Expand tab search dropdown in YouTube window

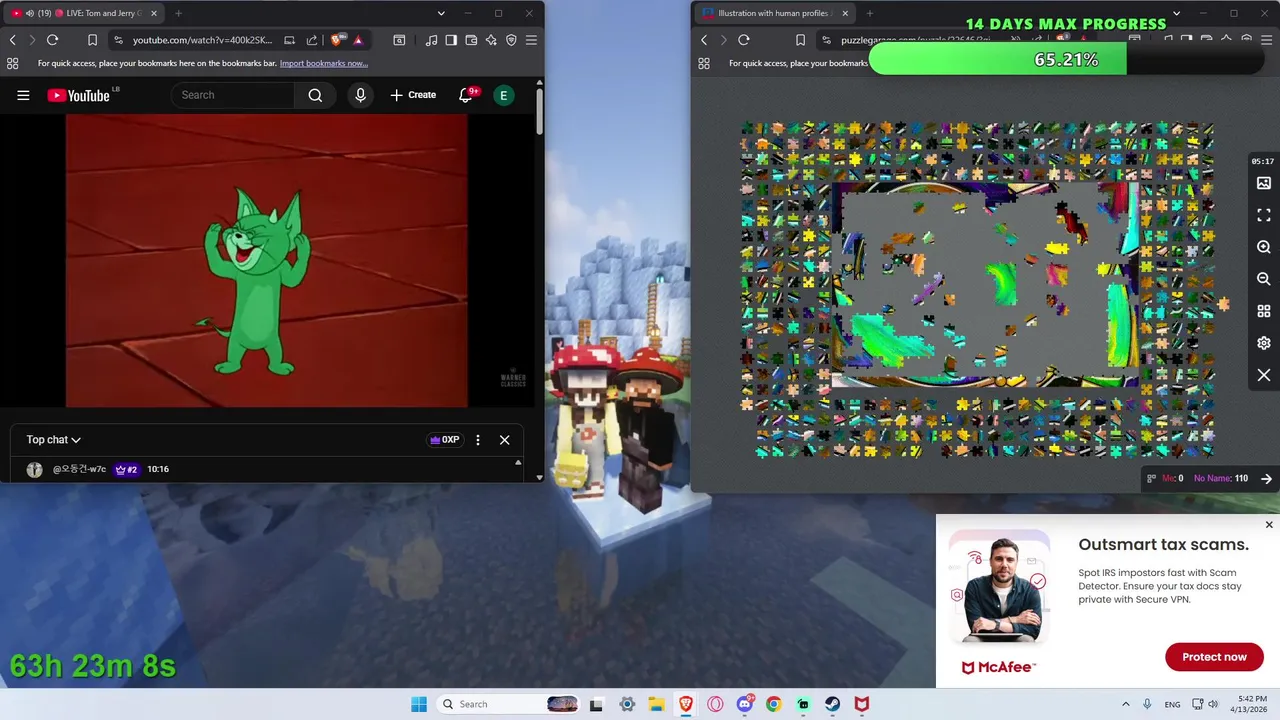click(441, 13)
